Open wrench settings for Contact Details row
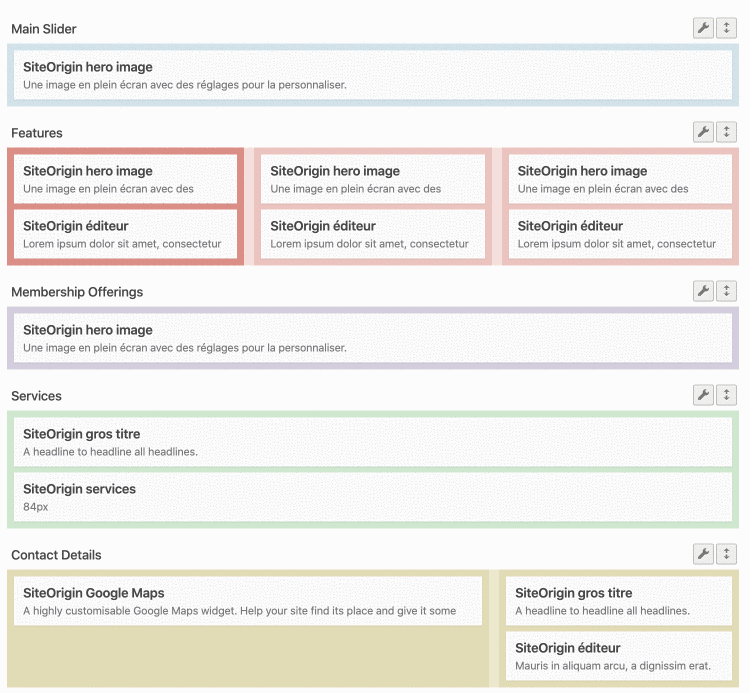Viewport: 750px width, 693px height. [703, 554]
